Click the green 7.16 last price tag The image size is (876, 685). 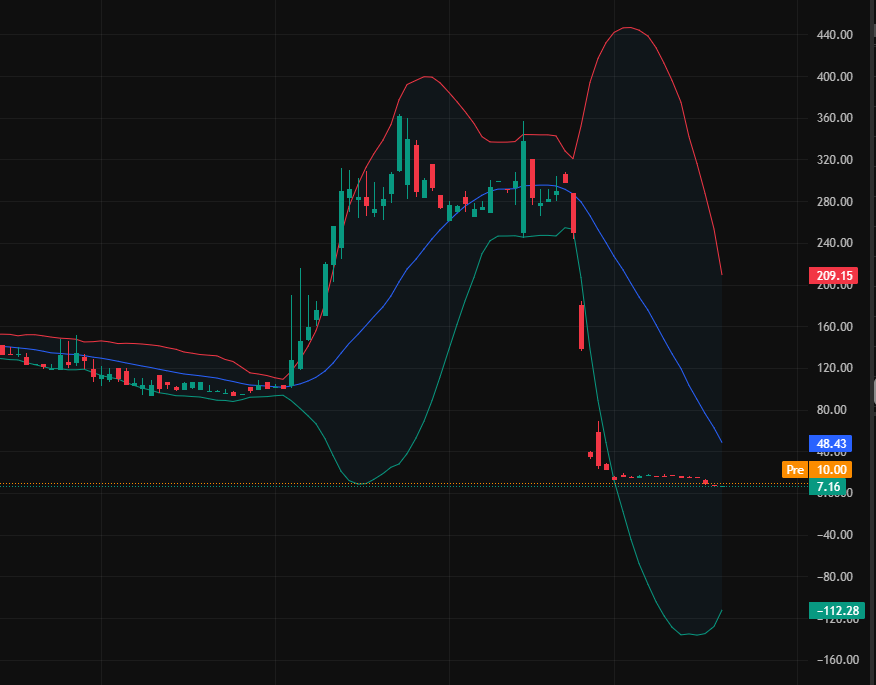827,487
